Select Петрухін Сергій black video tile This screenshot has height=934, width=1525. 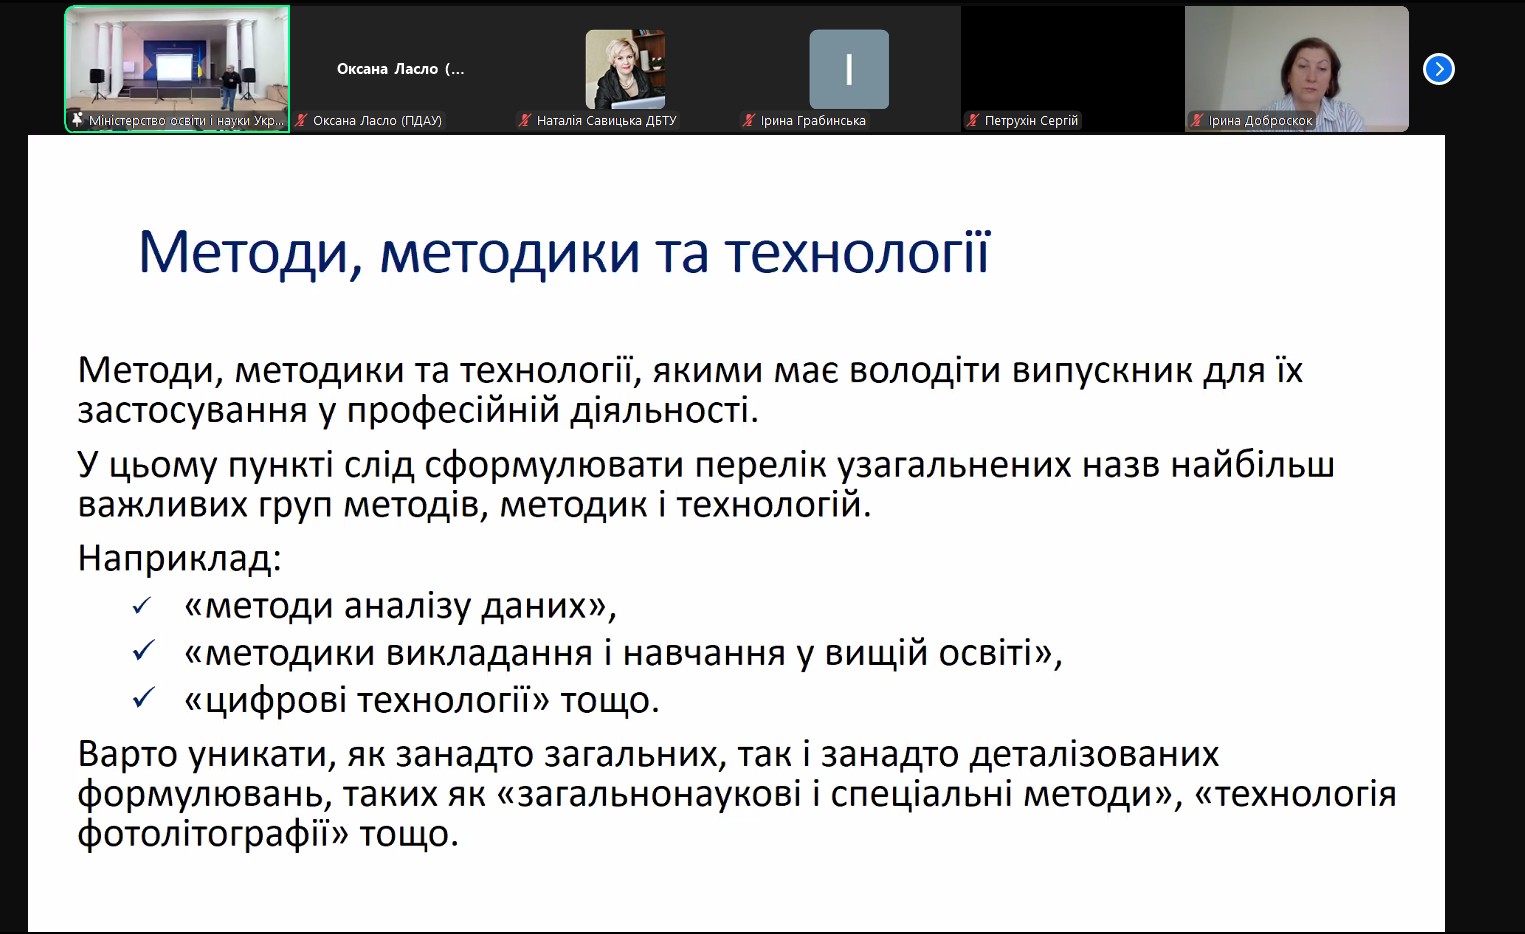1073,69
